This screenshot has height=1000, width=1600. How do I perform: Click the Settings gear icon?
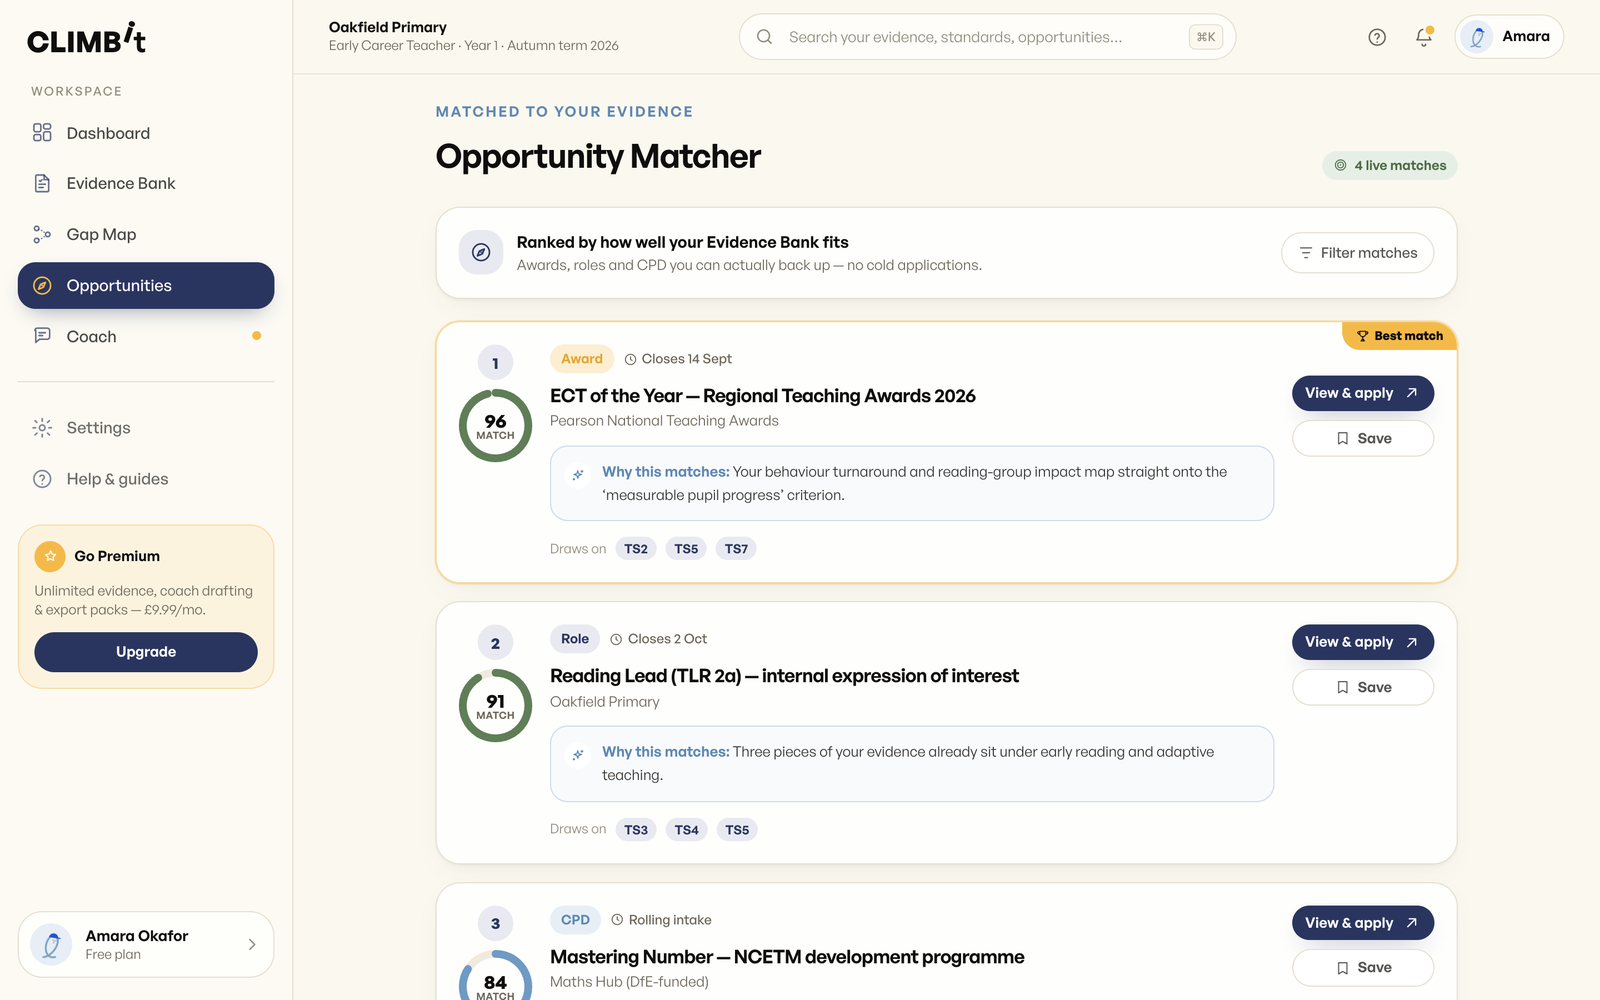[42, 428]
